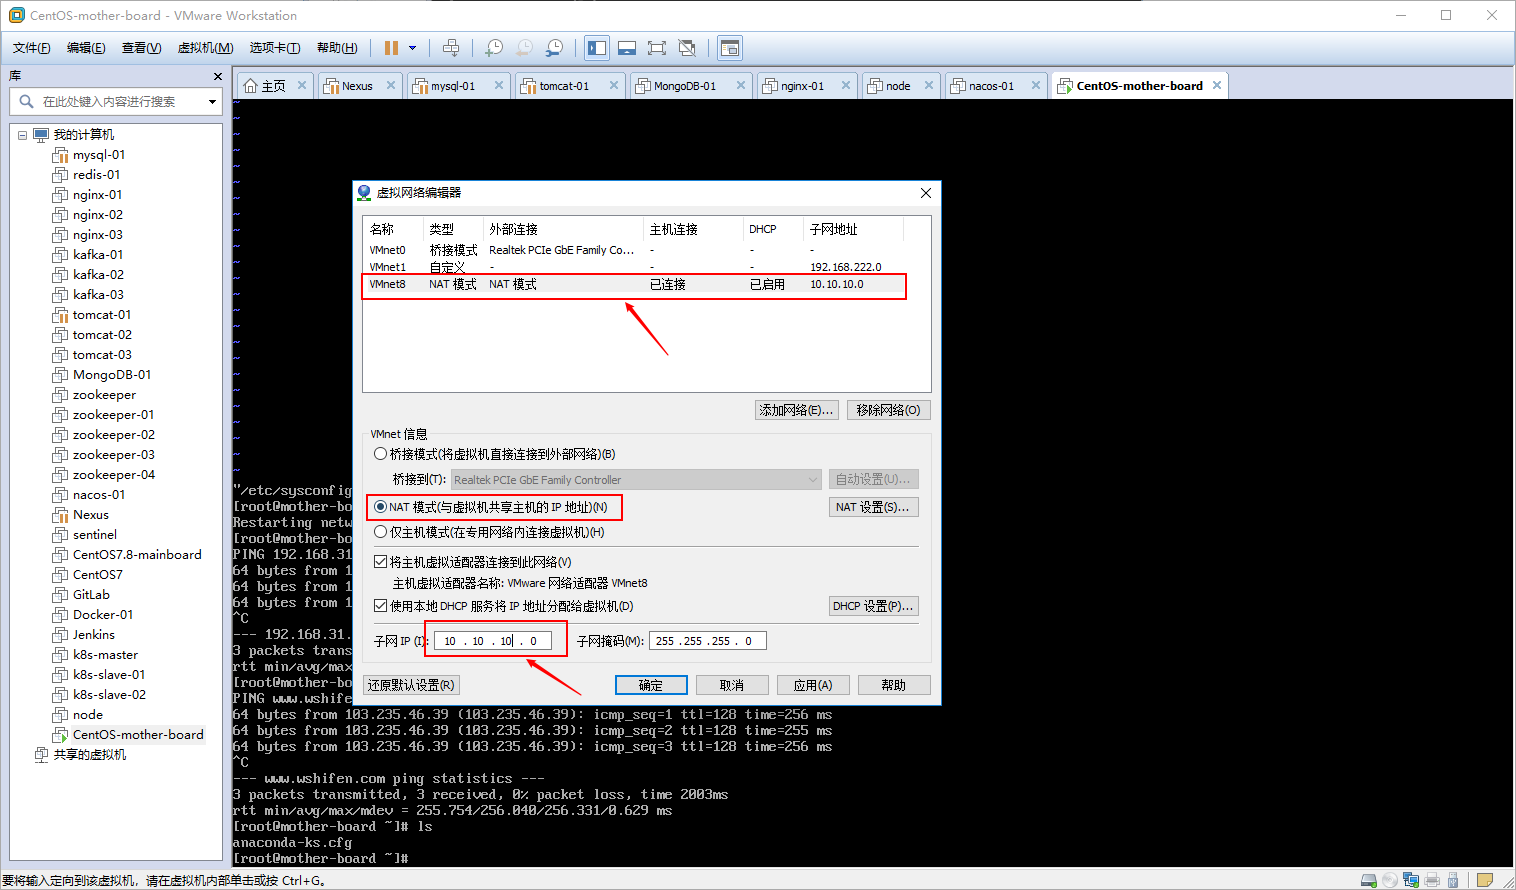Revert the VM to its snapshot

click(x=523, y=48)
